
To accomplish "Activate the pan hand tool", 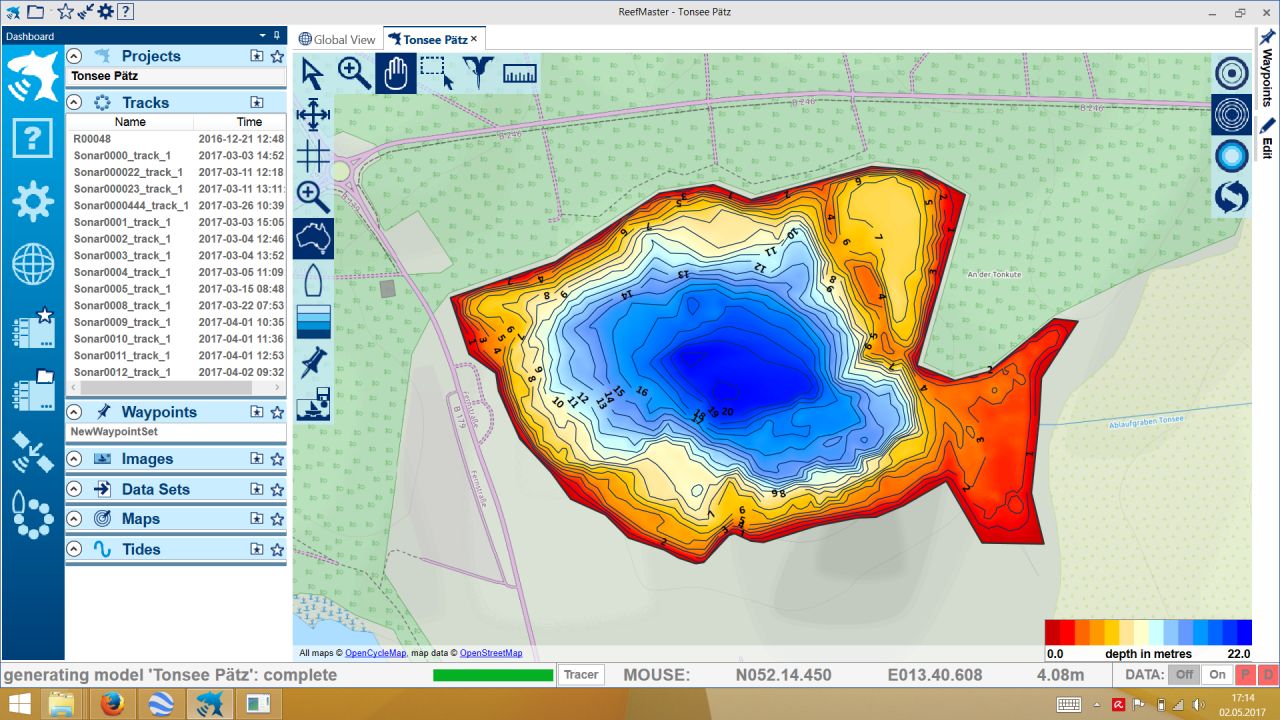I will click(x=396, y=74).
